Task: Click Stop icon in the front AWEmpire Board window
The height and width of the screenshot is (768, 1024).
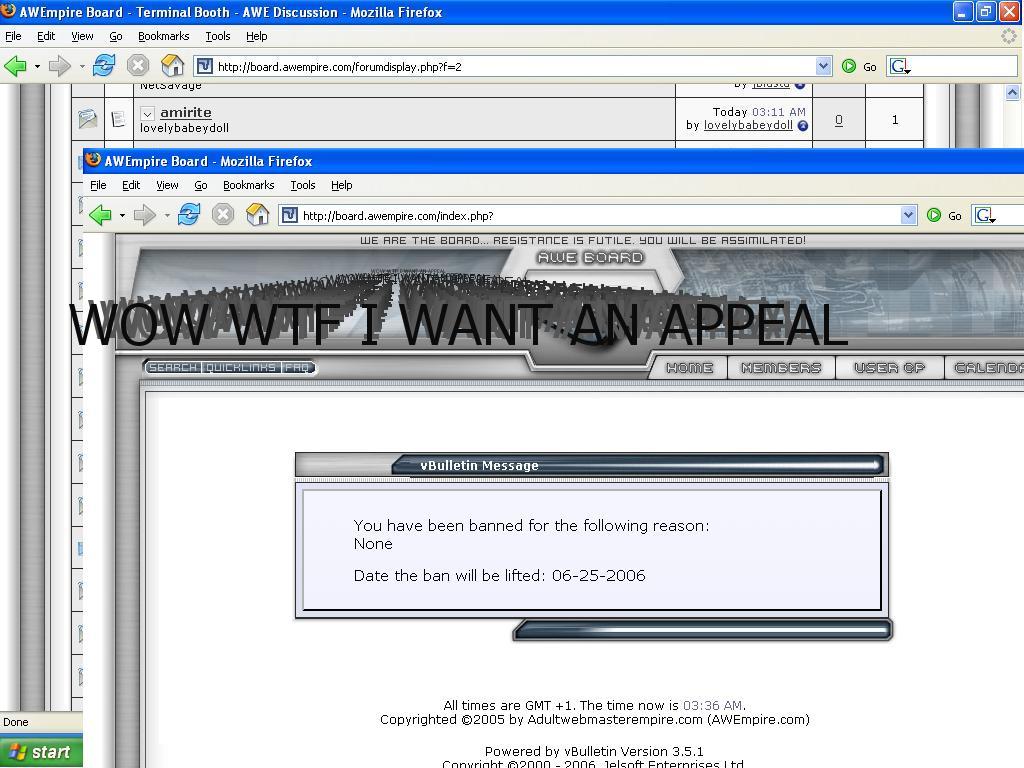Action: coord(223,215)
